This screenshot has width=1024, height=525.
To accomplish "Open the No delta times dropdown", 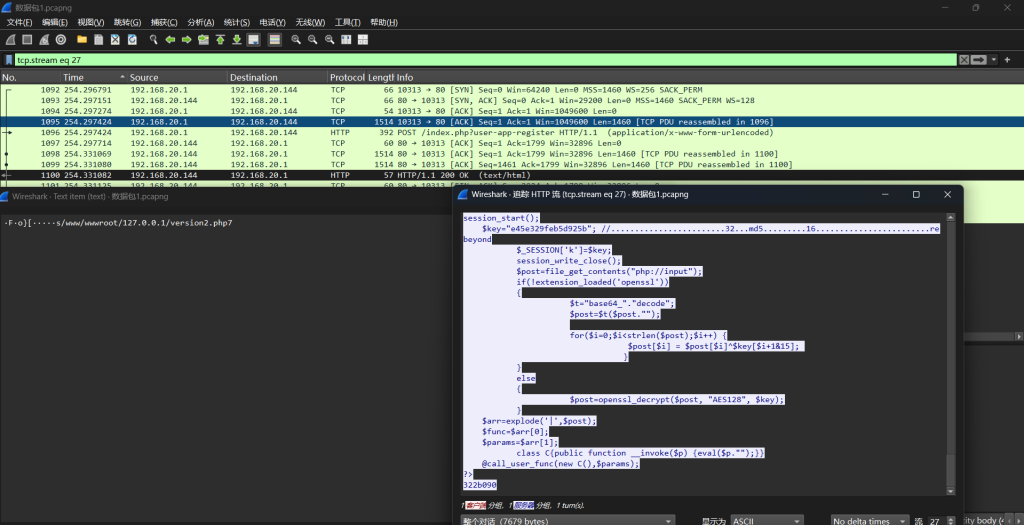I will 870,521.
